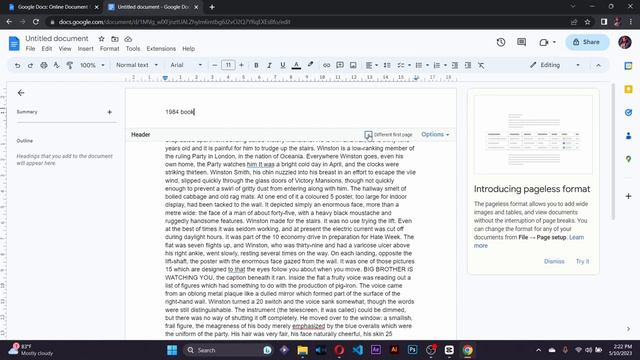The image size is (640, 360).
Task: Clear formatting from selected text
Action: [481, 65]
